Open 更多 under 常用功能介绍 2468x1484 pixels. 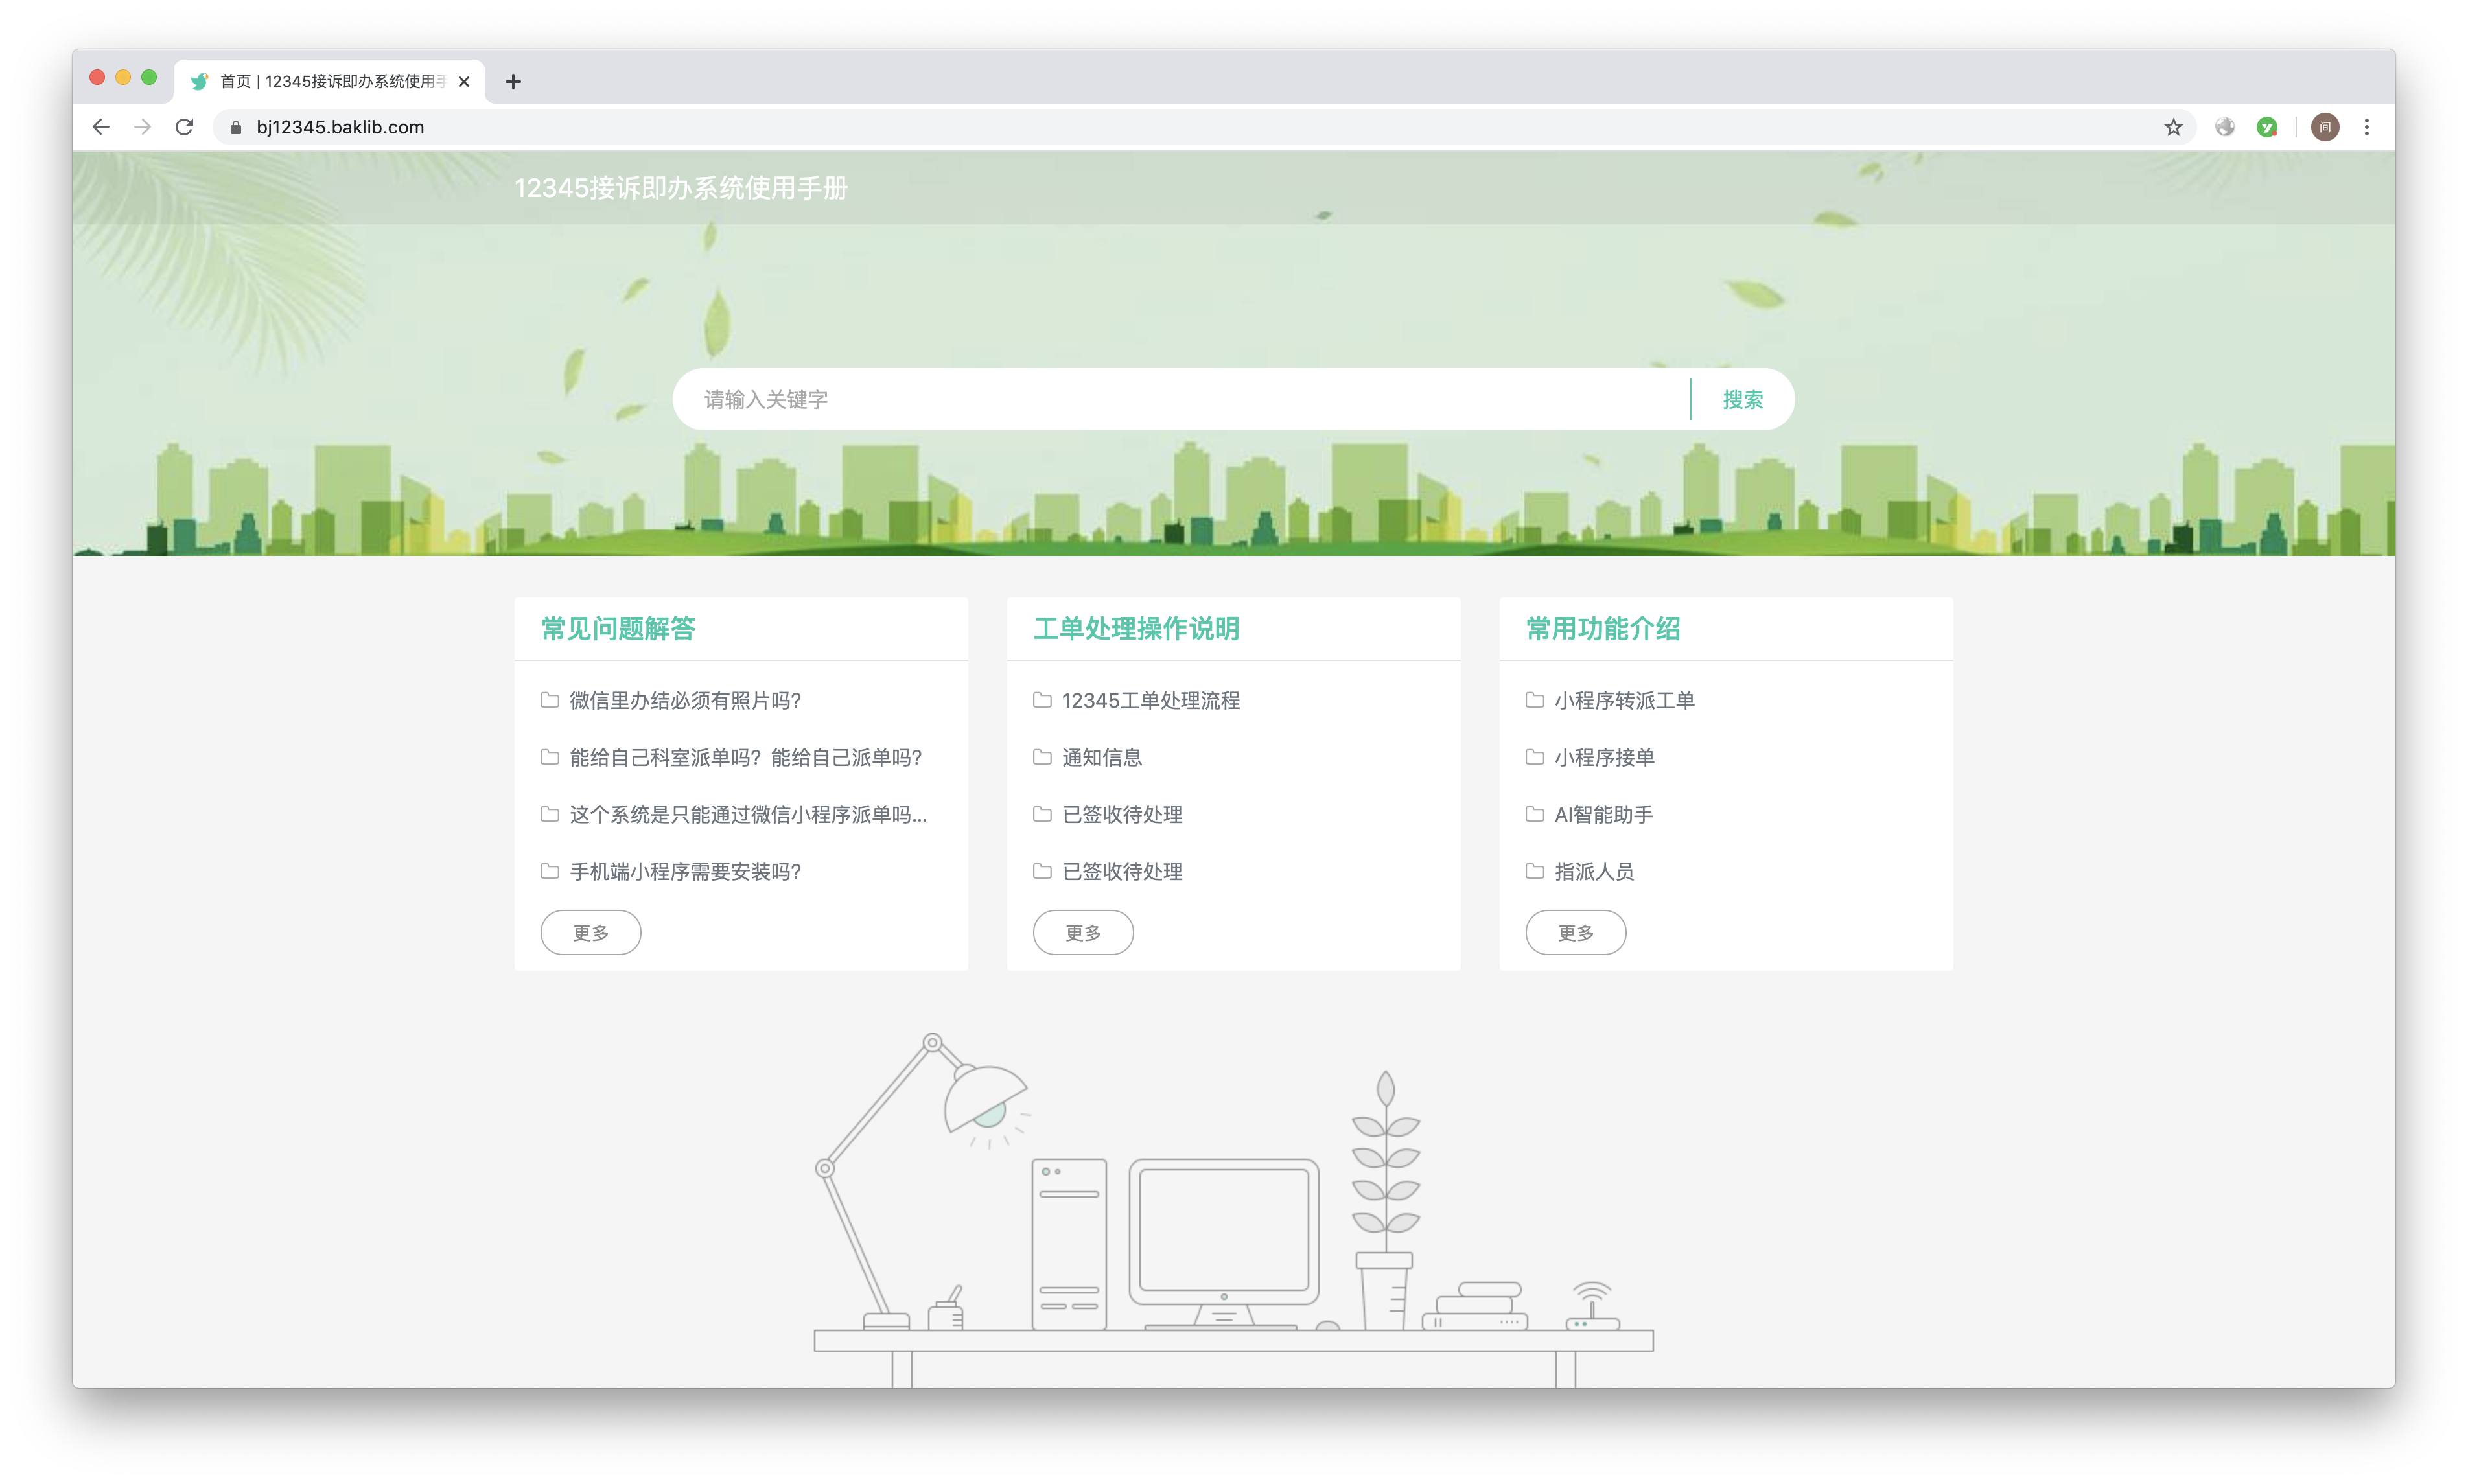coord(1575,933)
